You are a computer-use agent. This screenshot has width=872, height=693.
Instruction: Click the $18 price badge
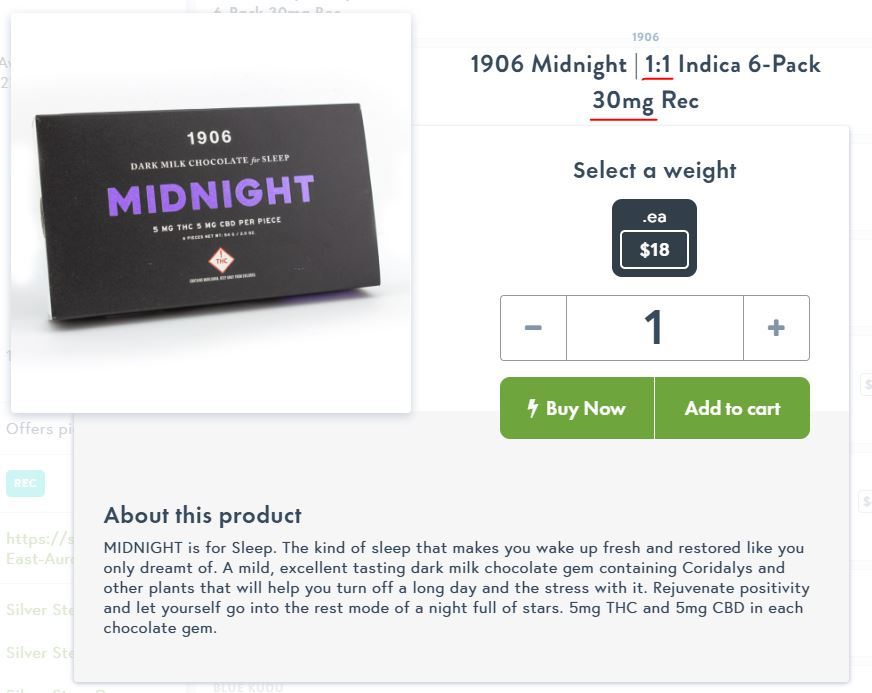pos(654,250)
